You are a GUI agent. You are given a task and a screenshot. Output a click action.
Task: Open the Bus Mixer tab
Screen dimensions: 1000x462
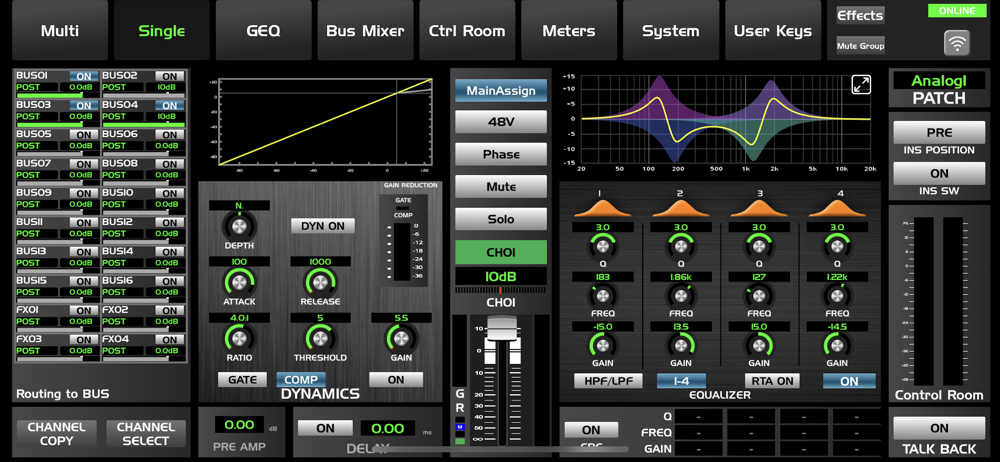(365, 31)
